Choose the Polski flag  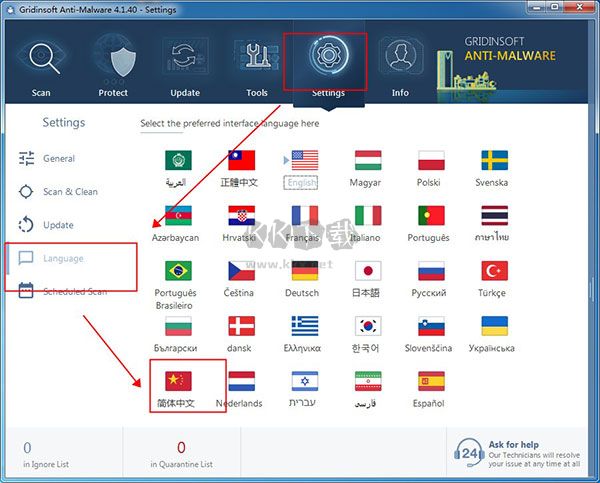[431, 160]
